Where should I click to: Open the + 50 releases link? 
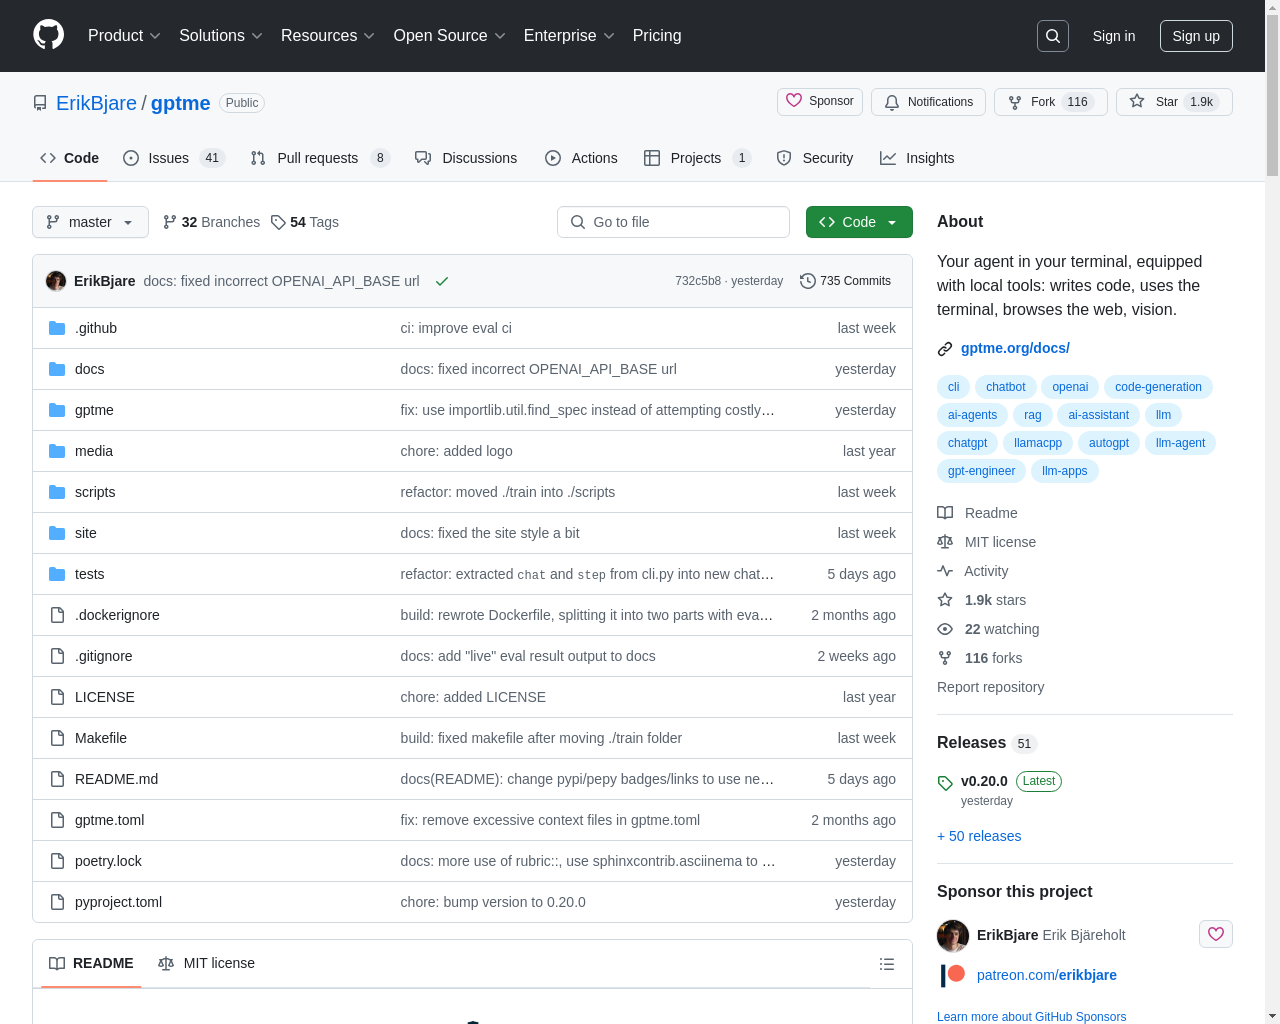click(x=979, y=836)
